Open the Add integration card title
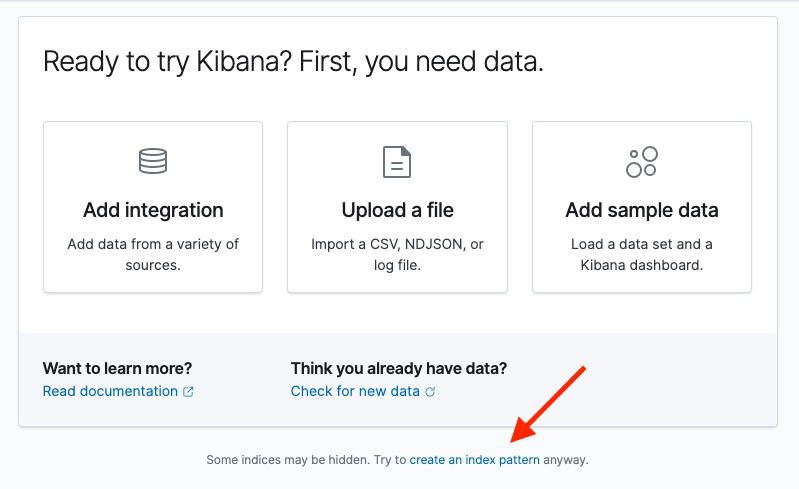Image resolution: width=799 pixels, height=489 pixels. (153, 210)
